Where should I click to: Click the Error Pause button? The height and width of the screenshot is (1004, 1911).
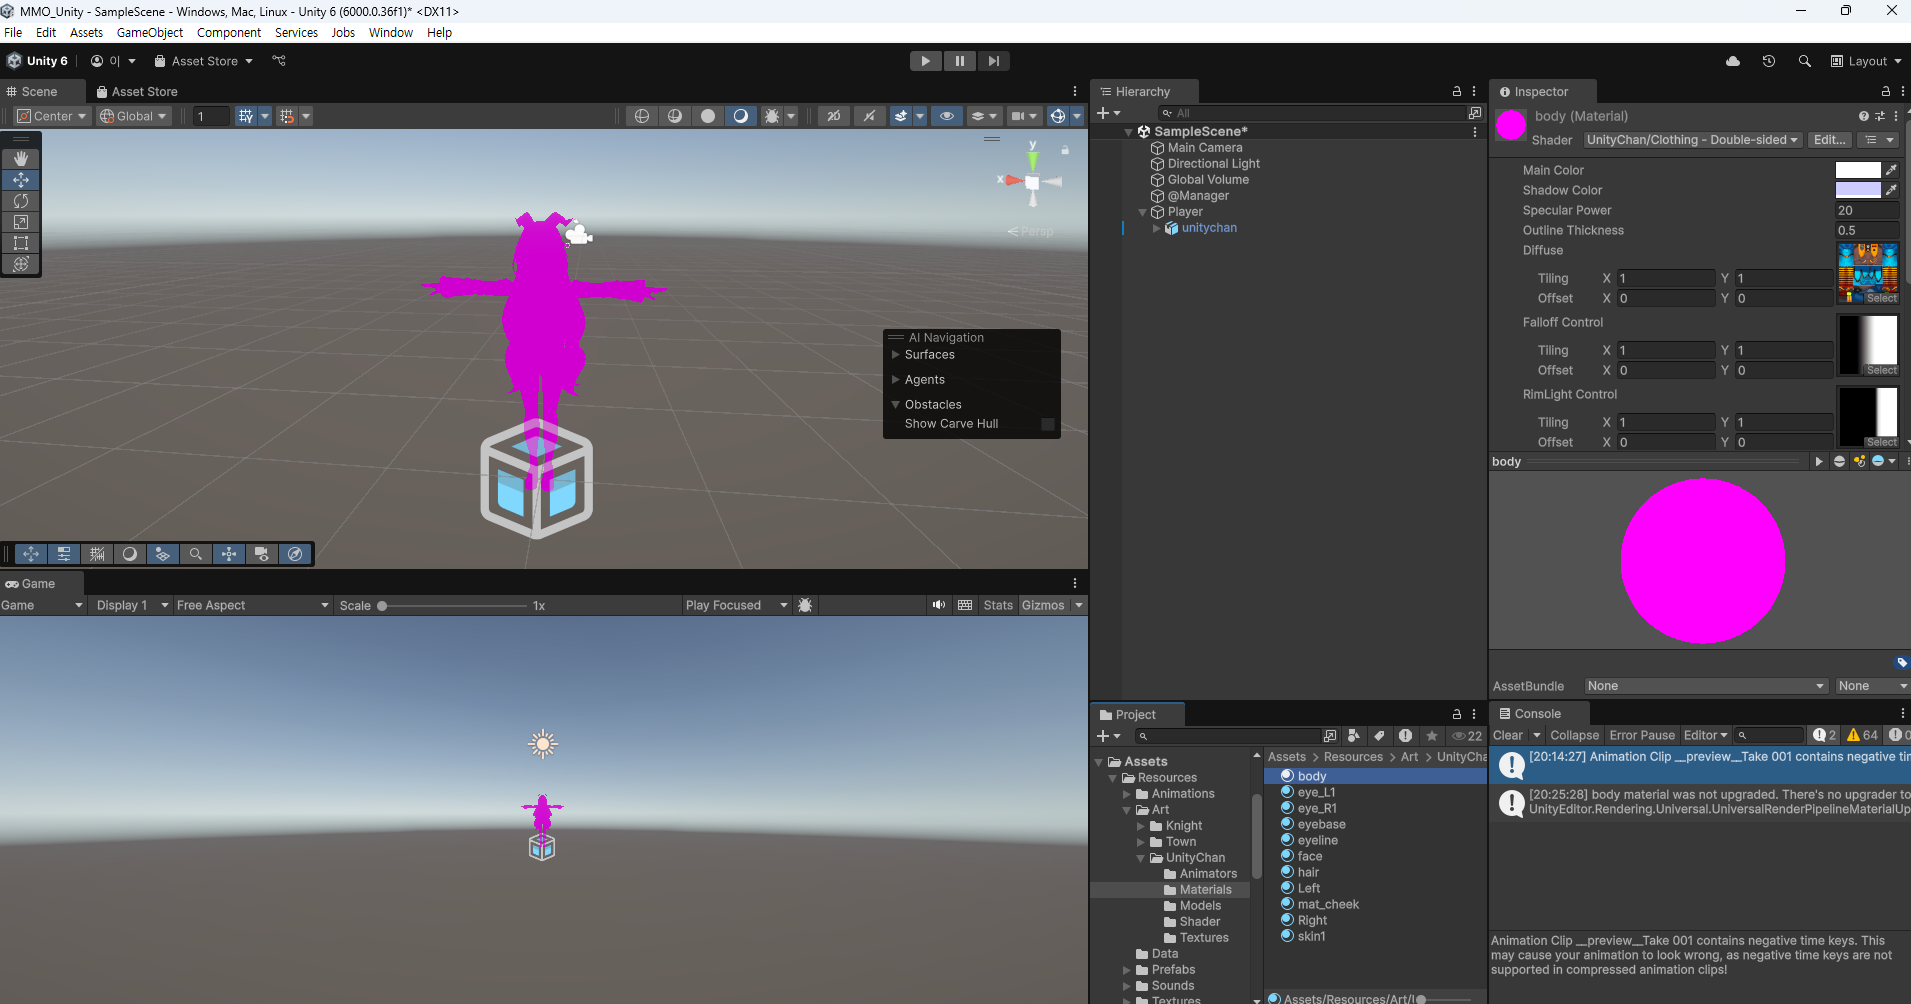[1642, 735]
